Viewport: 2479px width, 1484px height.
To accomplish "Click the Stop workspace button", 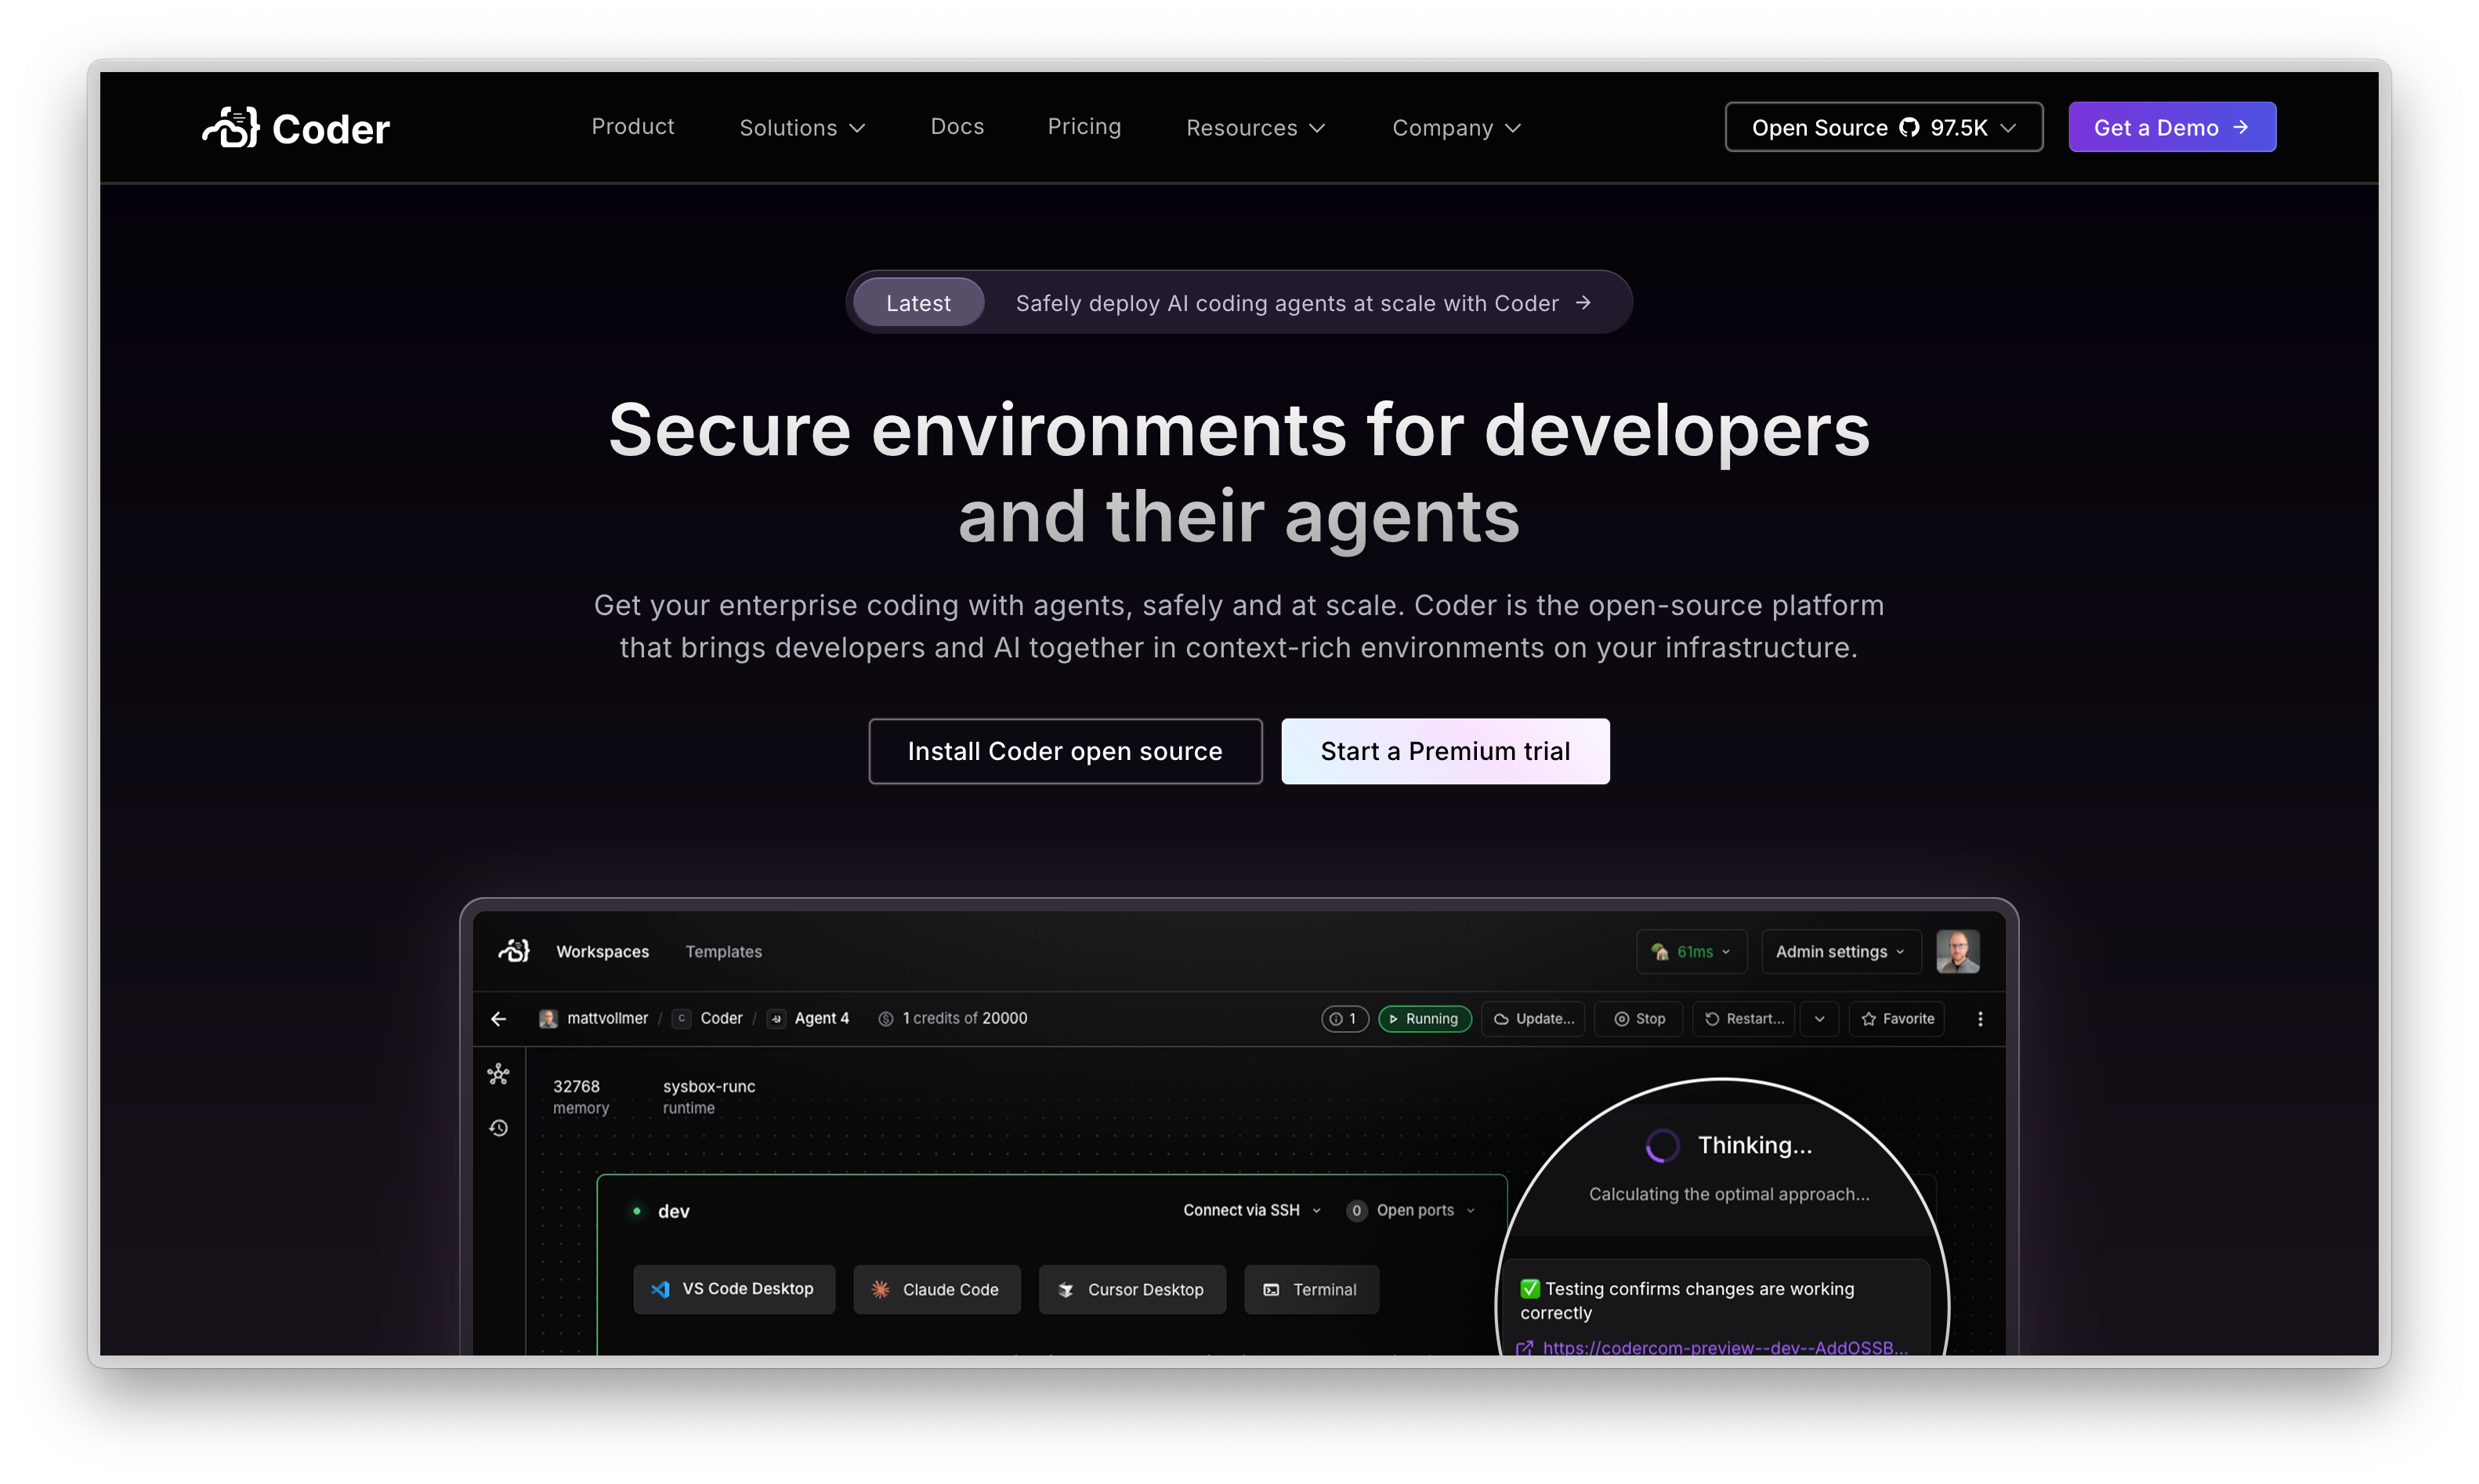I will [x=1639, y=1019].
